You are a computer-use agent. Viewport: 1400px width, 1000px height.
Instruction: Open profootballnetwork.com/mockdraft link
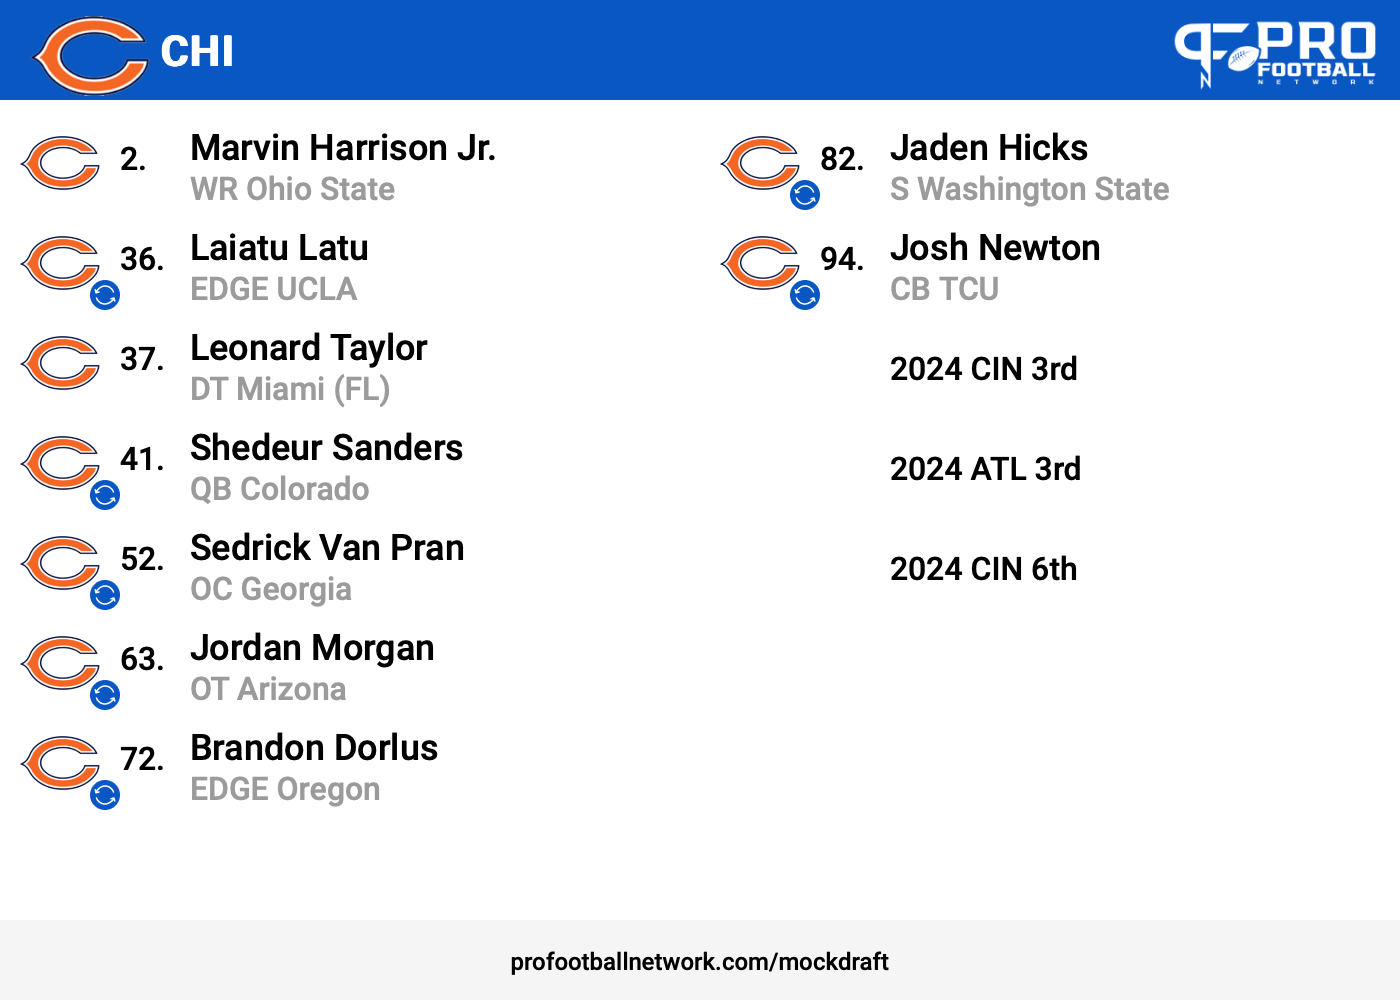699,962
